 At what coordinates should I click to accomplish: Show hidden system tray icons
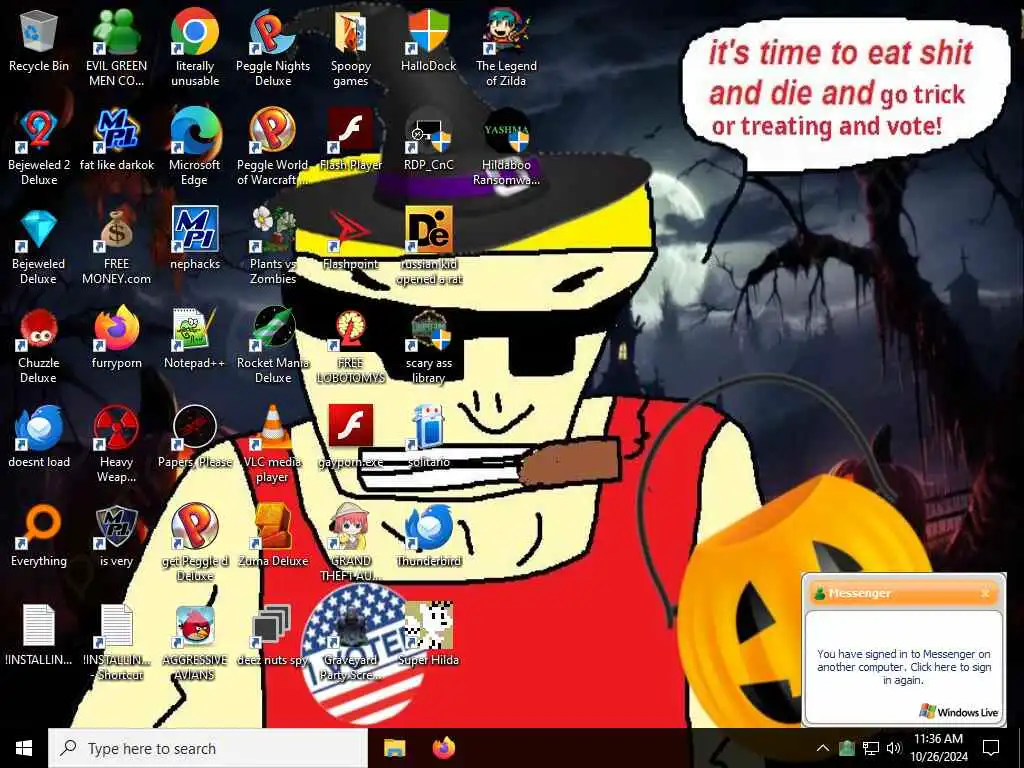pyautogui.click(x=823, y=748)
